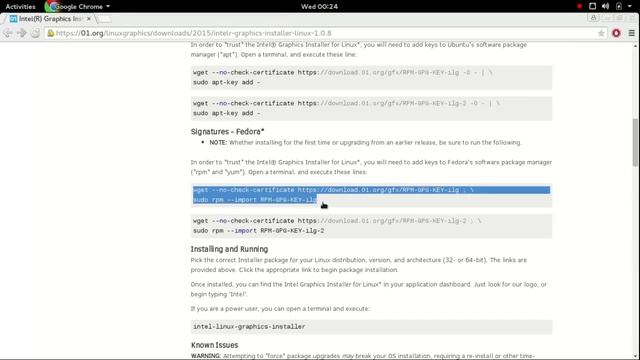Click the padlock icon in the address bar
Image resolution: width=640 pixels, height=360 pixels.
(x=51, y=33)
